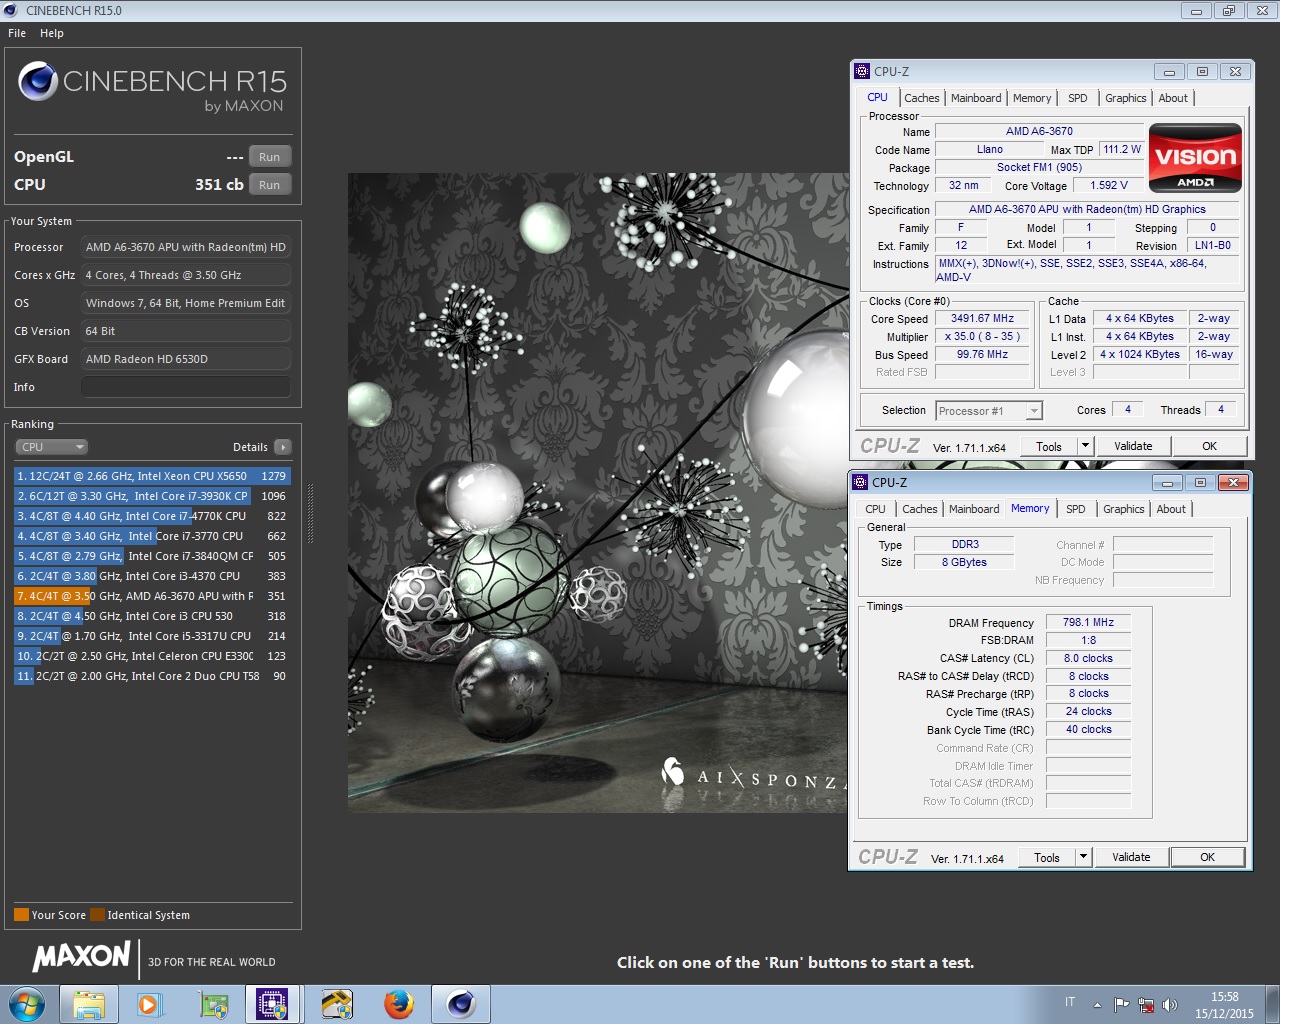The image size is (1306, 1024).
Task: Click the Action Center flag icon
Action: [1122, 1004]
